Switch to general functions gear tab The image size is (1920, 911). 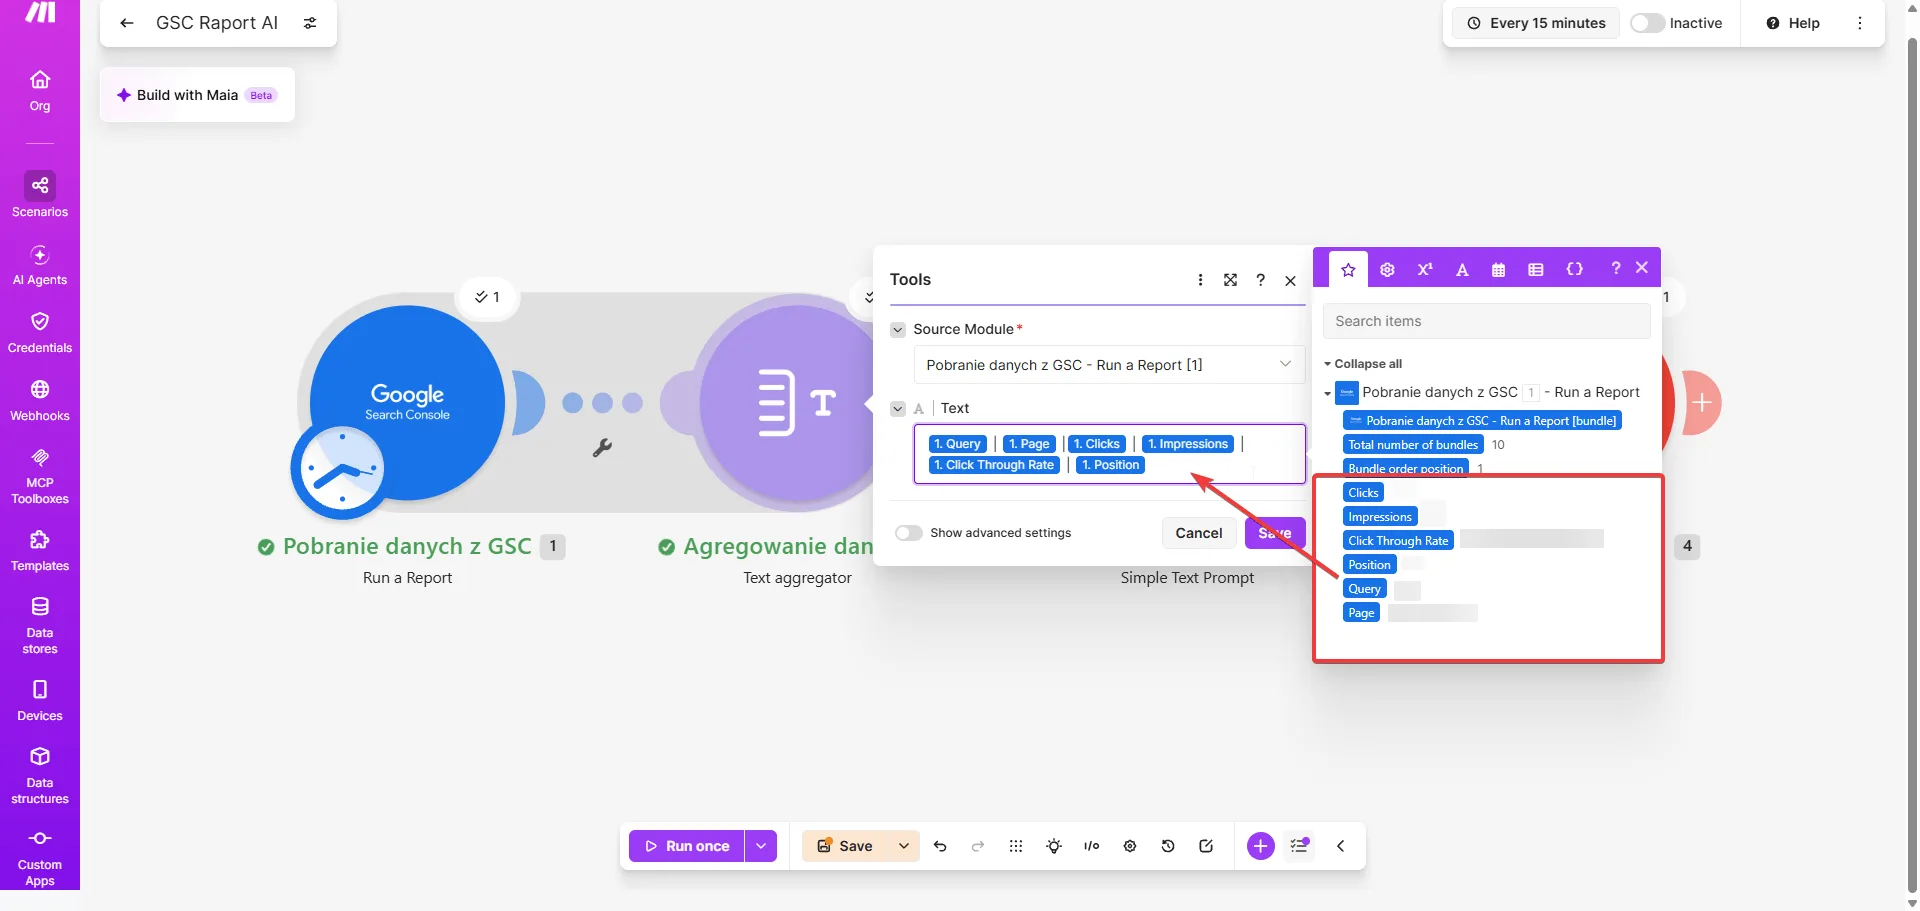[x=1387, y=269]
